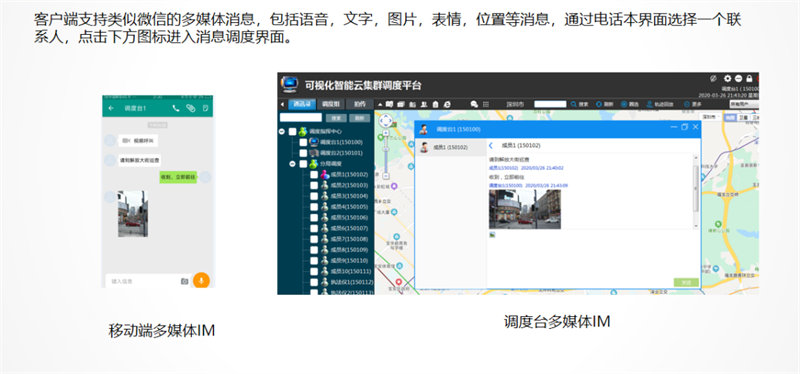This screenshot has width=800, height=374.
Task: Tap the attachment paperclip icon in mobile chat
Action: [x=190, y=108]
